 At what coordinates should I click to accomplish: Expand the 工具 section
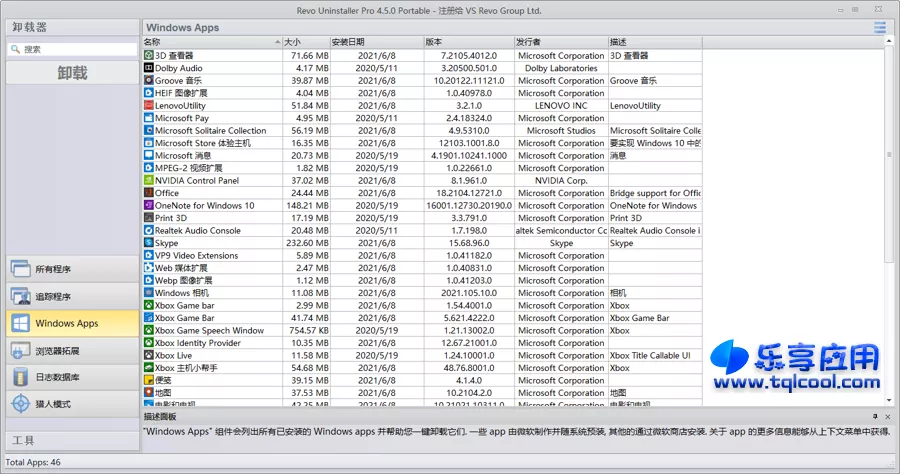(x=72, y=440)
